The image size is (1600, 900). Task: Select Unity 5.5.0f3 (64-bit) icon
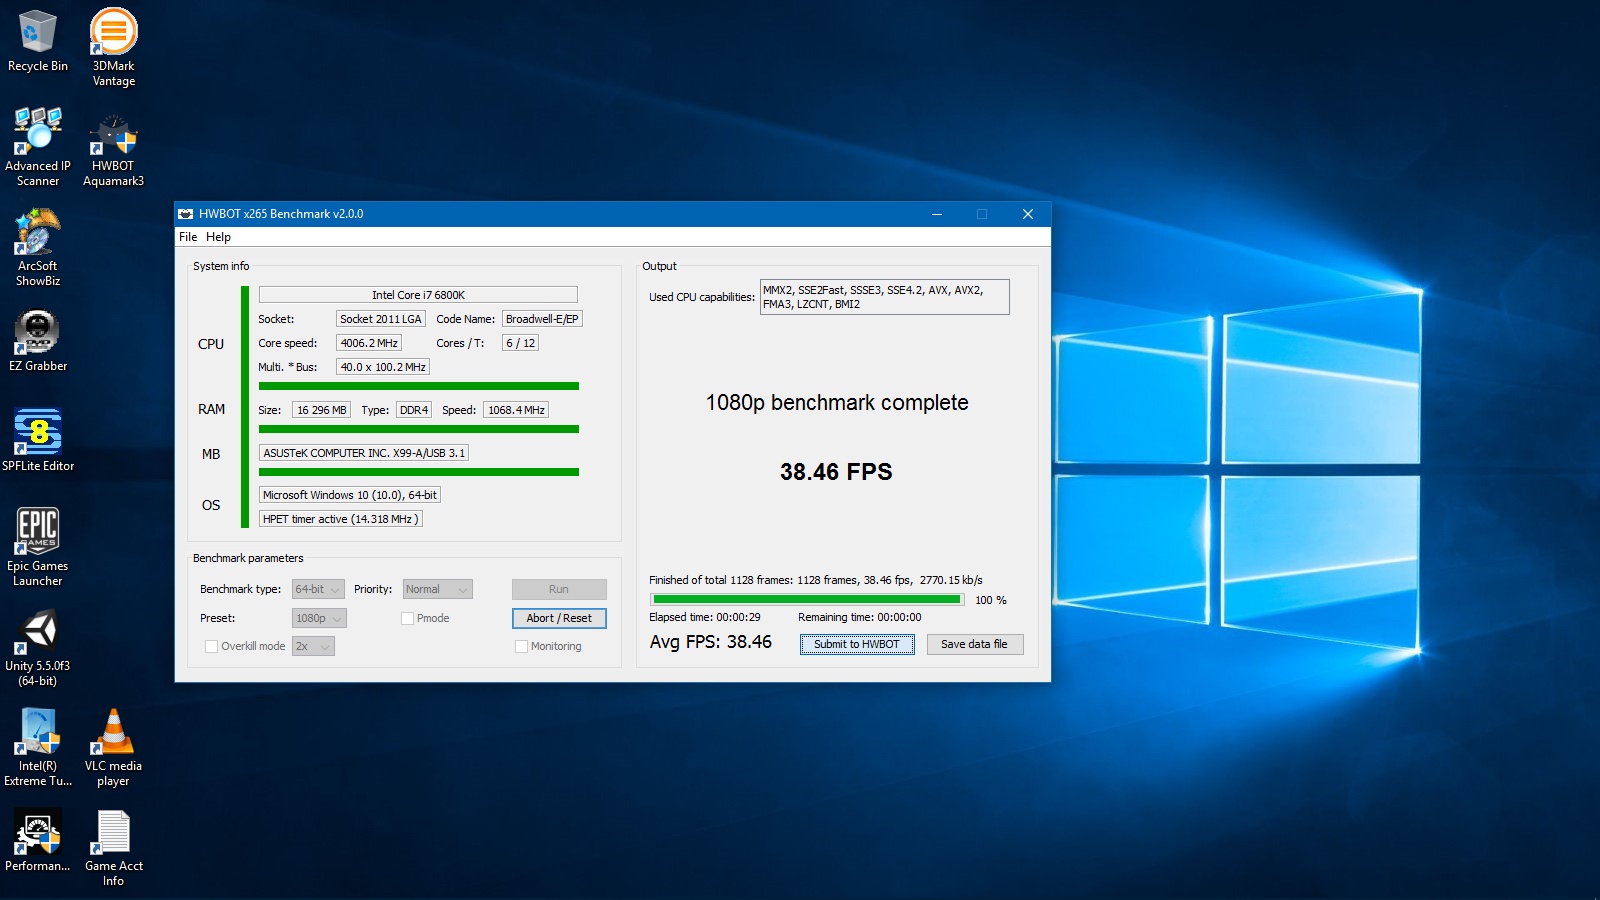point(38,647)
